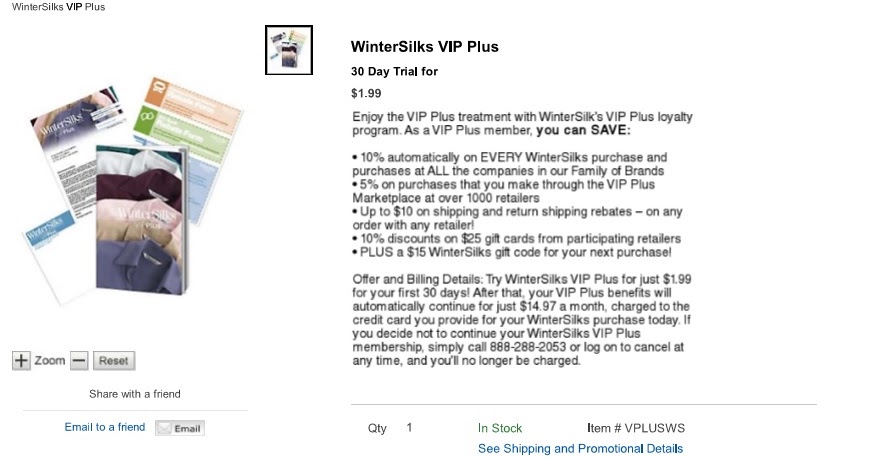
Task: Click the Item # VPLUSWS text
Action: (x=636, y=428)
